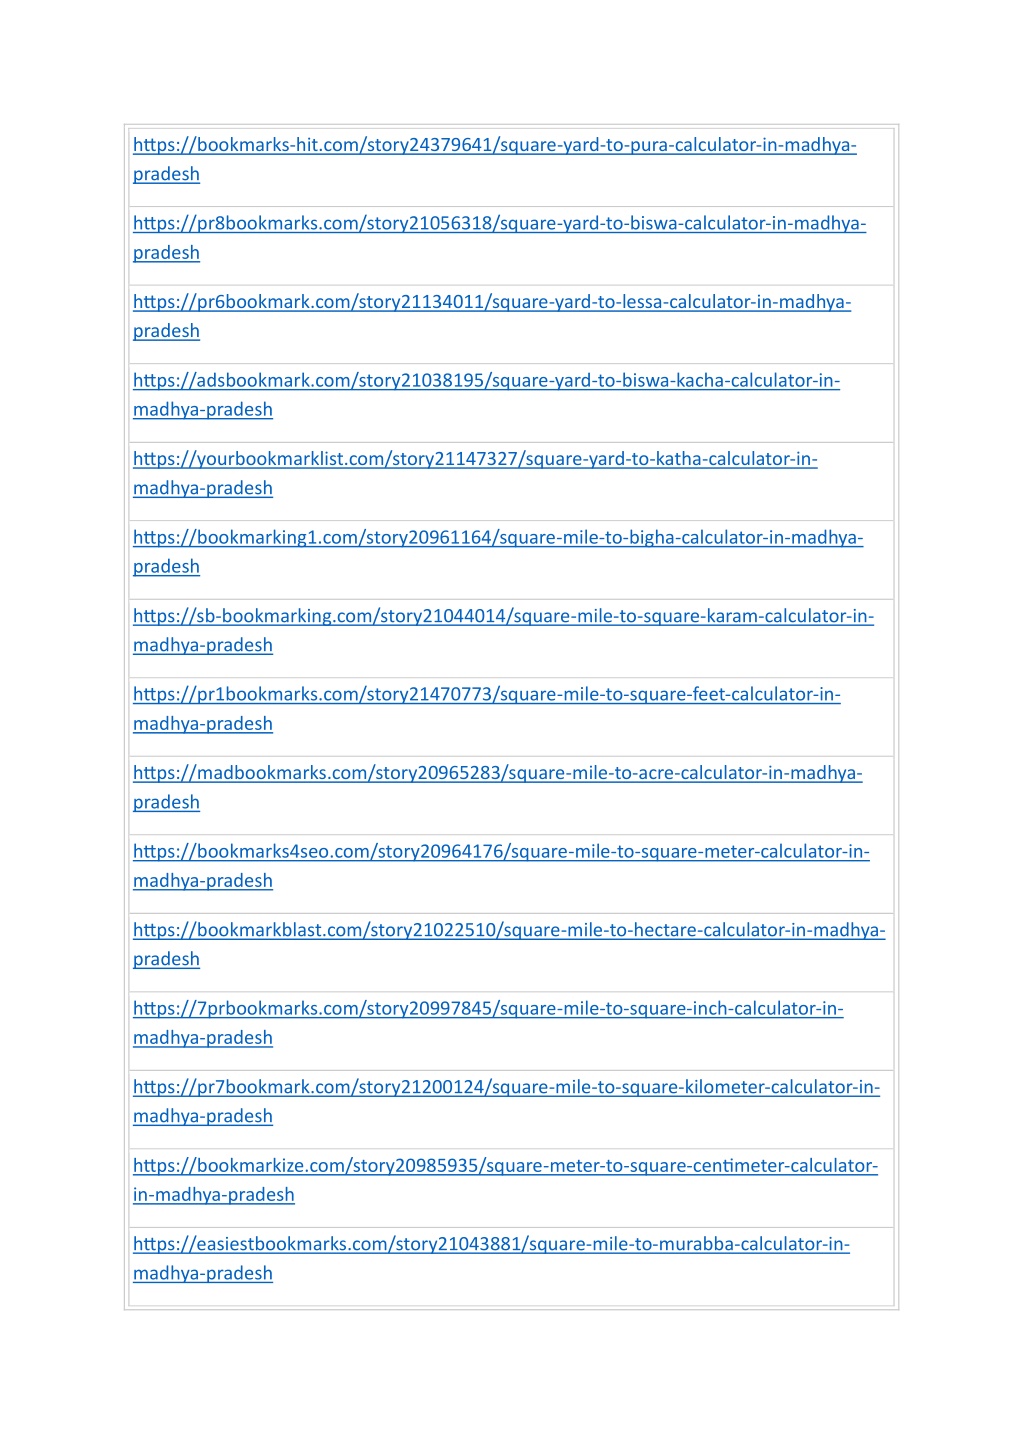
Task: Open the easiestbookmarks square-mile-to-murabba link
Action: click(491, 1244)
